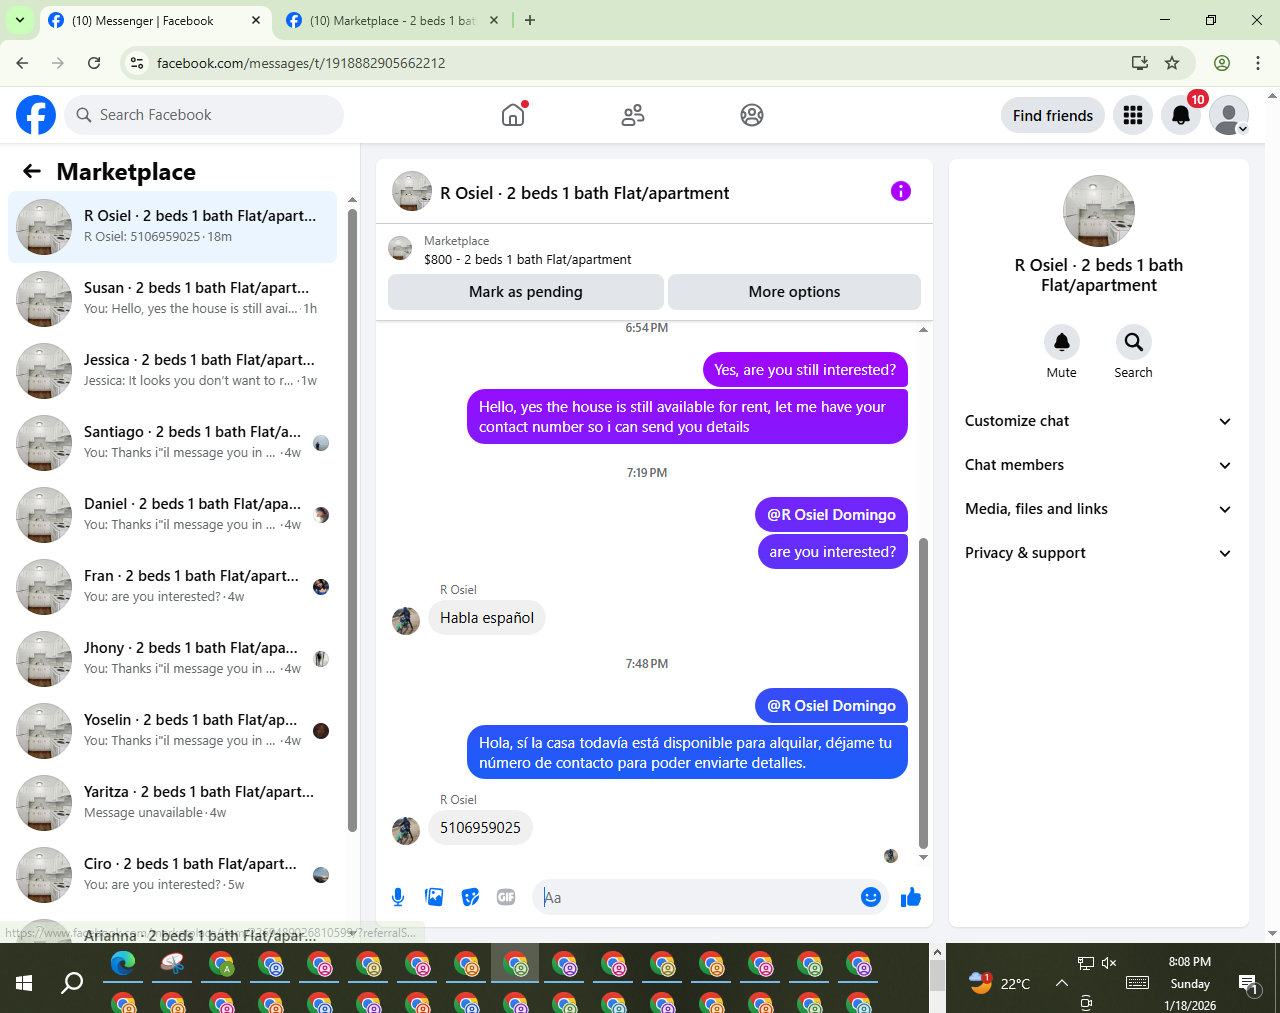1280x1013 pixels.
Task: Open Chrome three-dot menu
Action: coord(1258,63)
